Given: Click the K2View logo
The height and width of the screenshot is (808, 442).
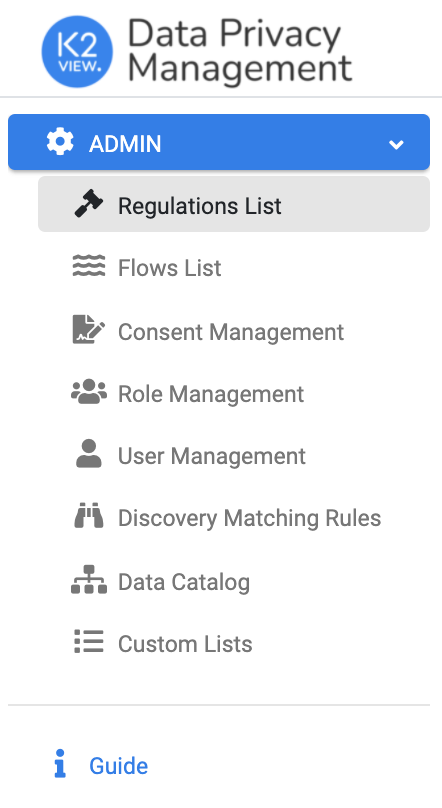Looking at the screenshot, I should pyautogui.click(x=77, y=51).
